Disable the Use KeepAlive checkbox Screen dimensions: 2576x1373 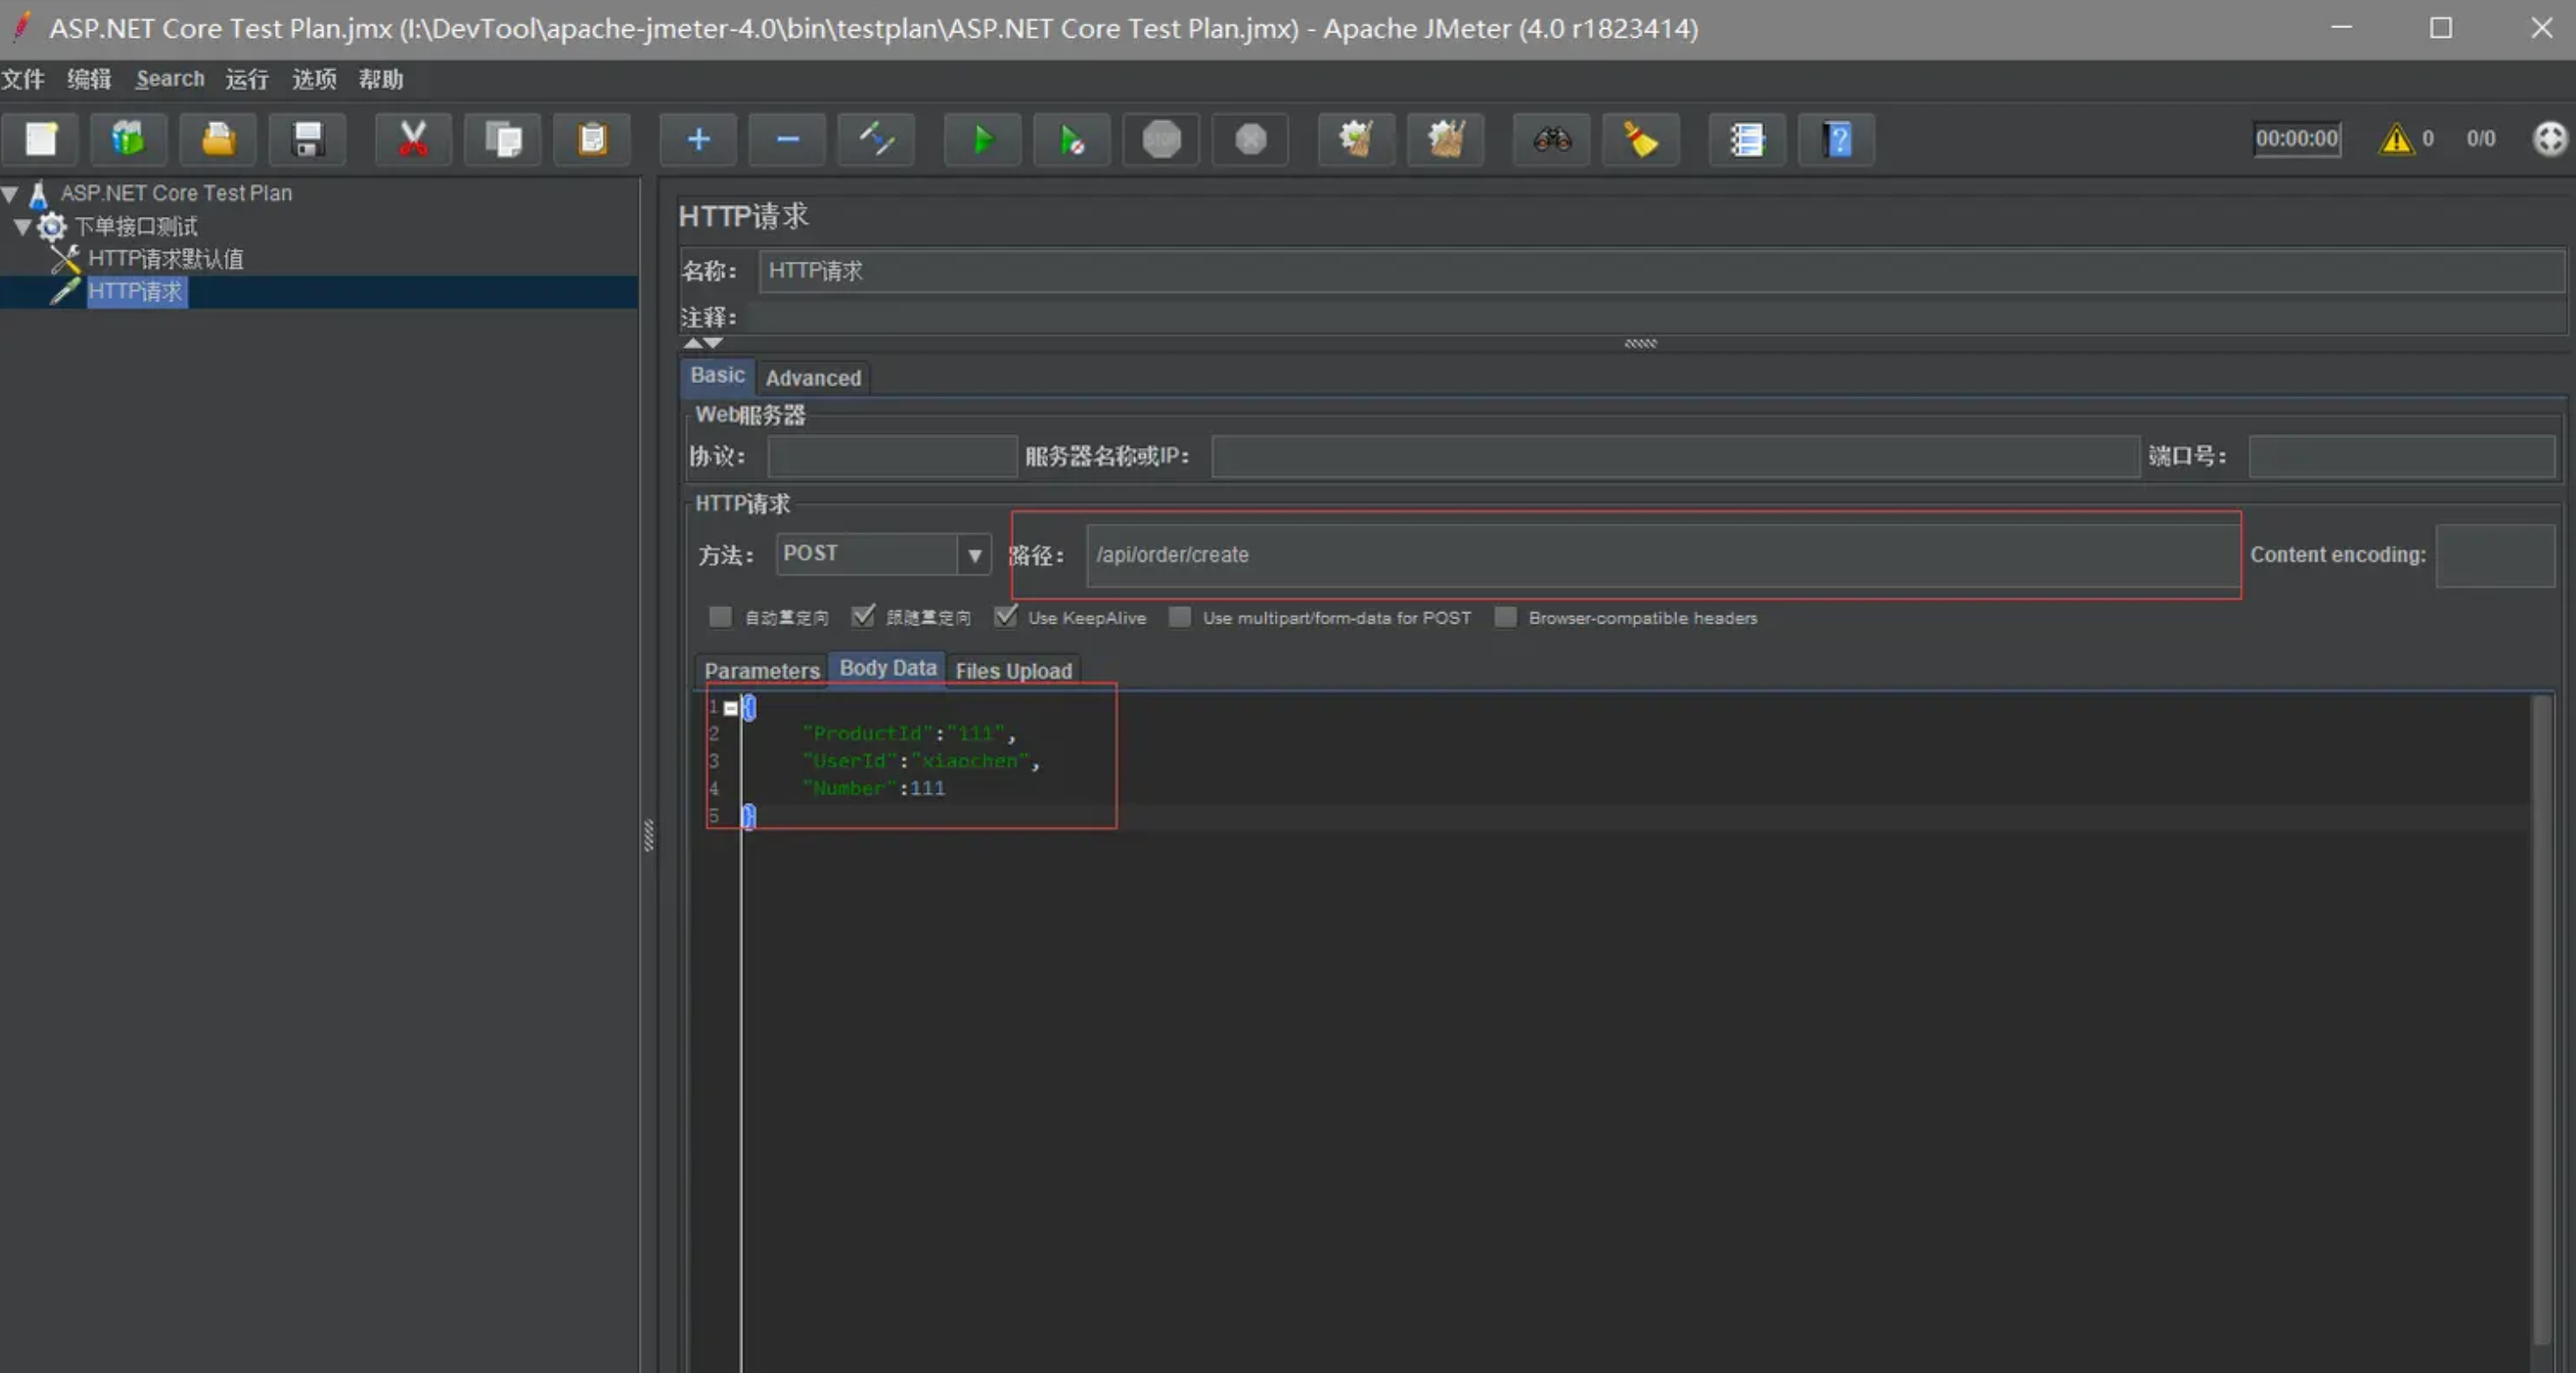[1006, 617]
